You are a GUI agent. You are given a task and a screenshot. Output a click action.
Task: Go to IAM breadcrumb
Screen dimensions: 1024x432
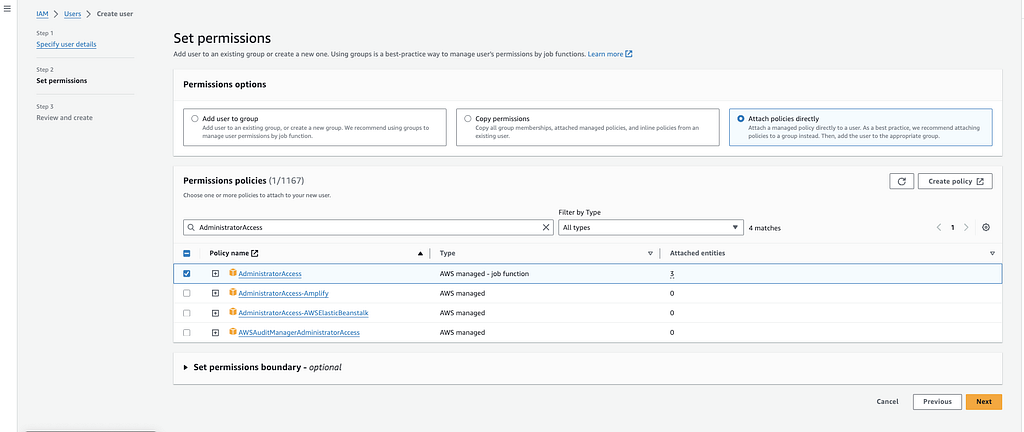tap(42, 14)
